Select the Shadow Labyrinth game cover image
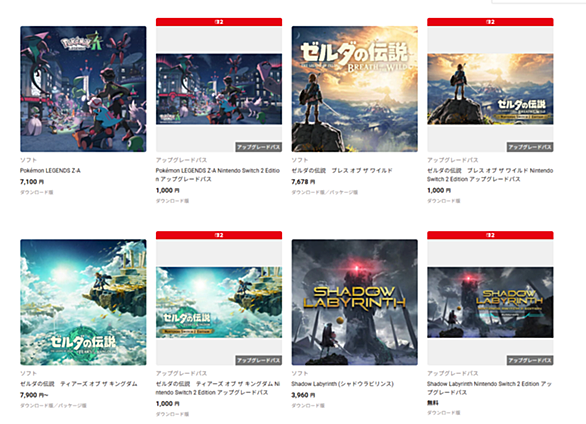Image resolution: width=586 pixels, height=424 pixels. pyautogui.click(x=355, y=302)
